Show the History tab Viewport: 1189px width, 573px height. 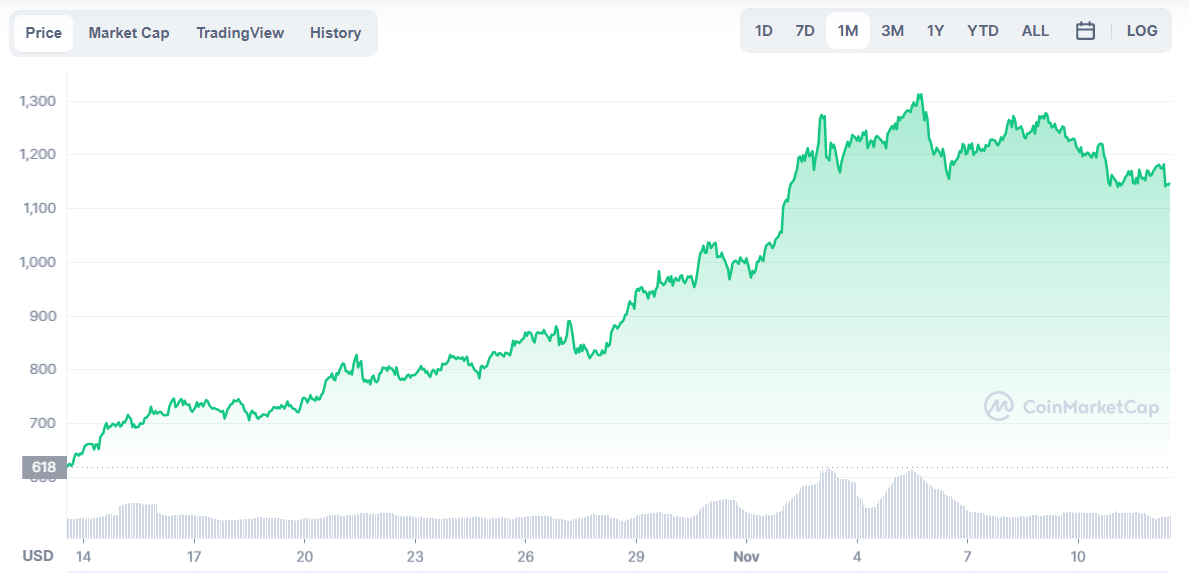click(335, 33)
